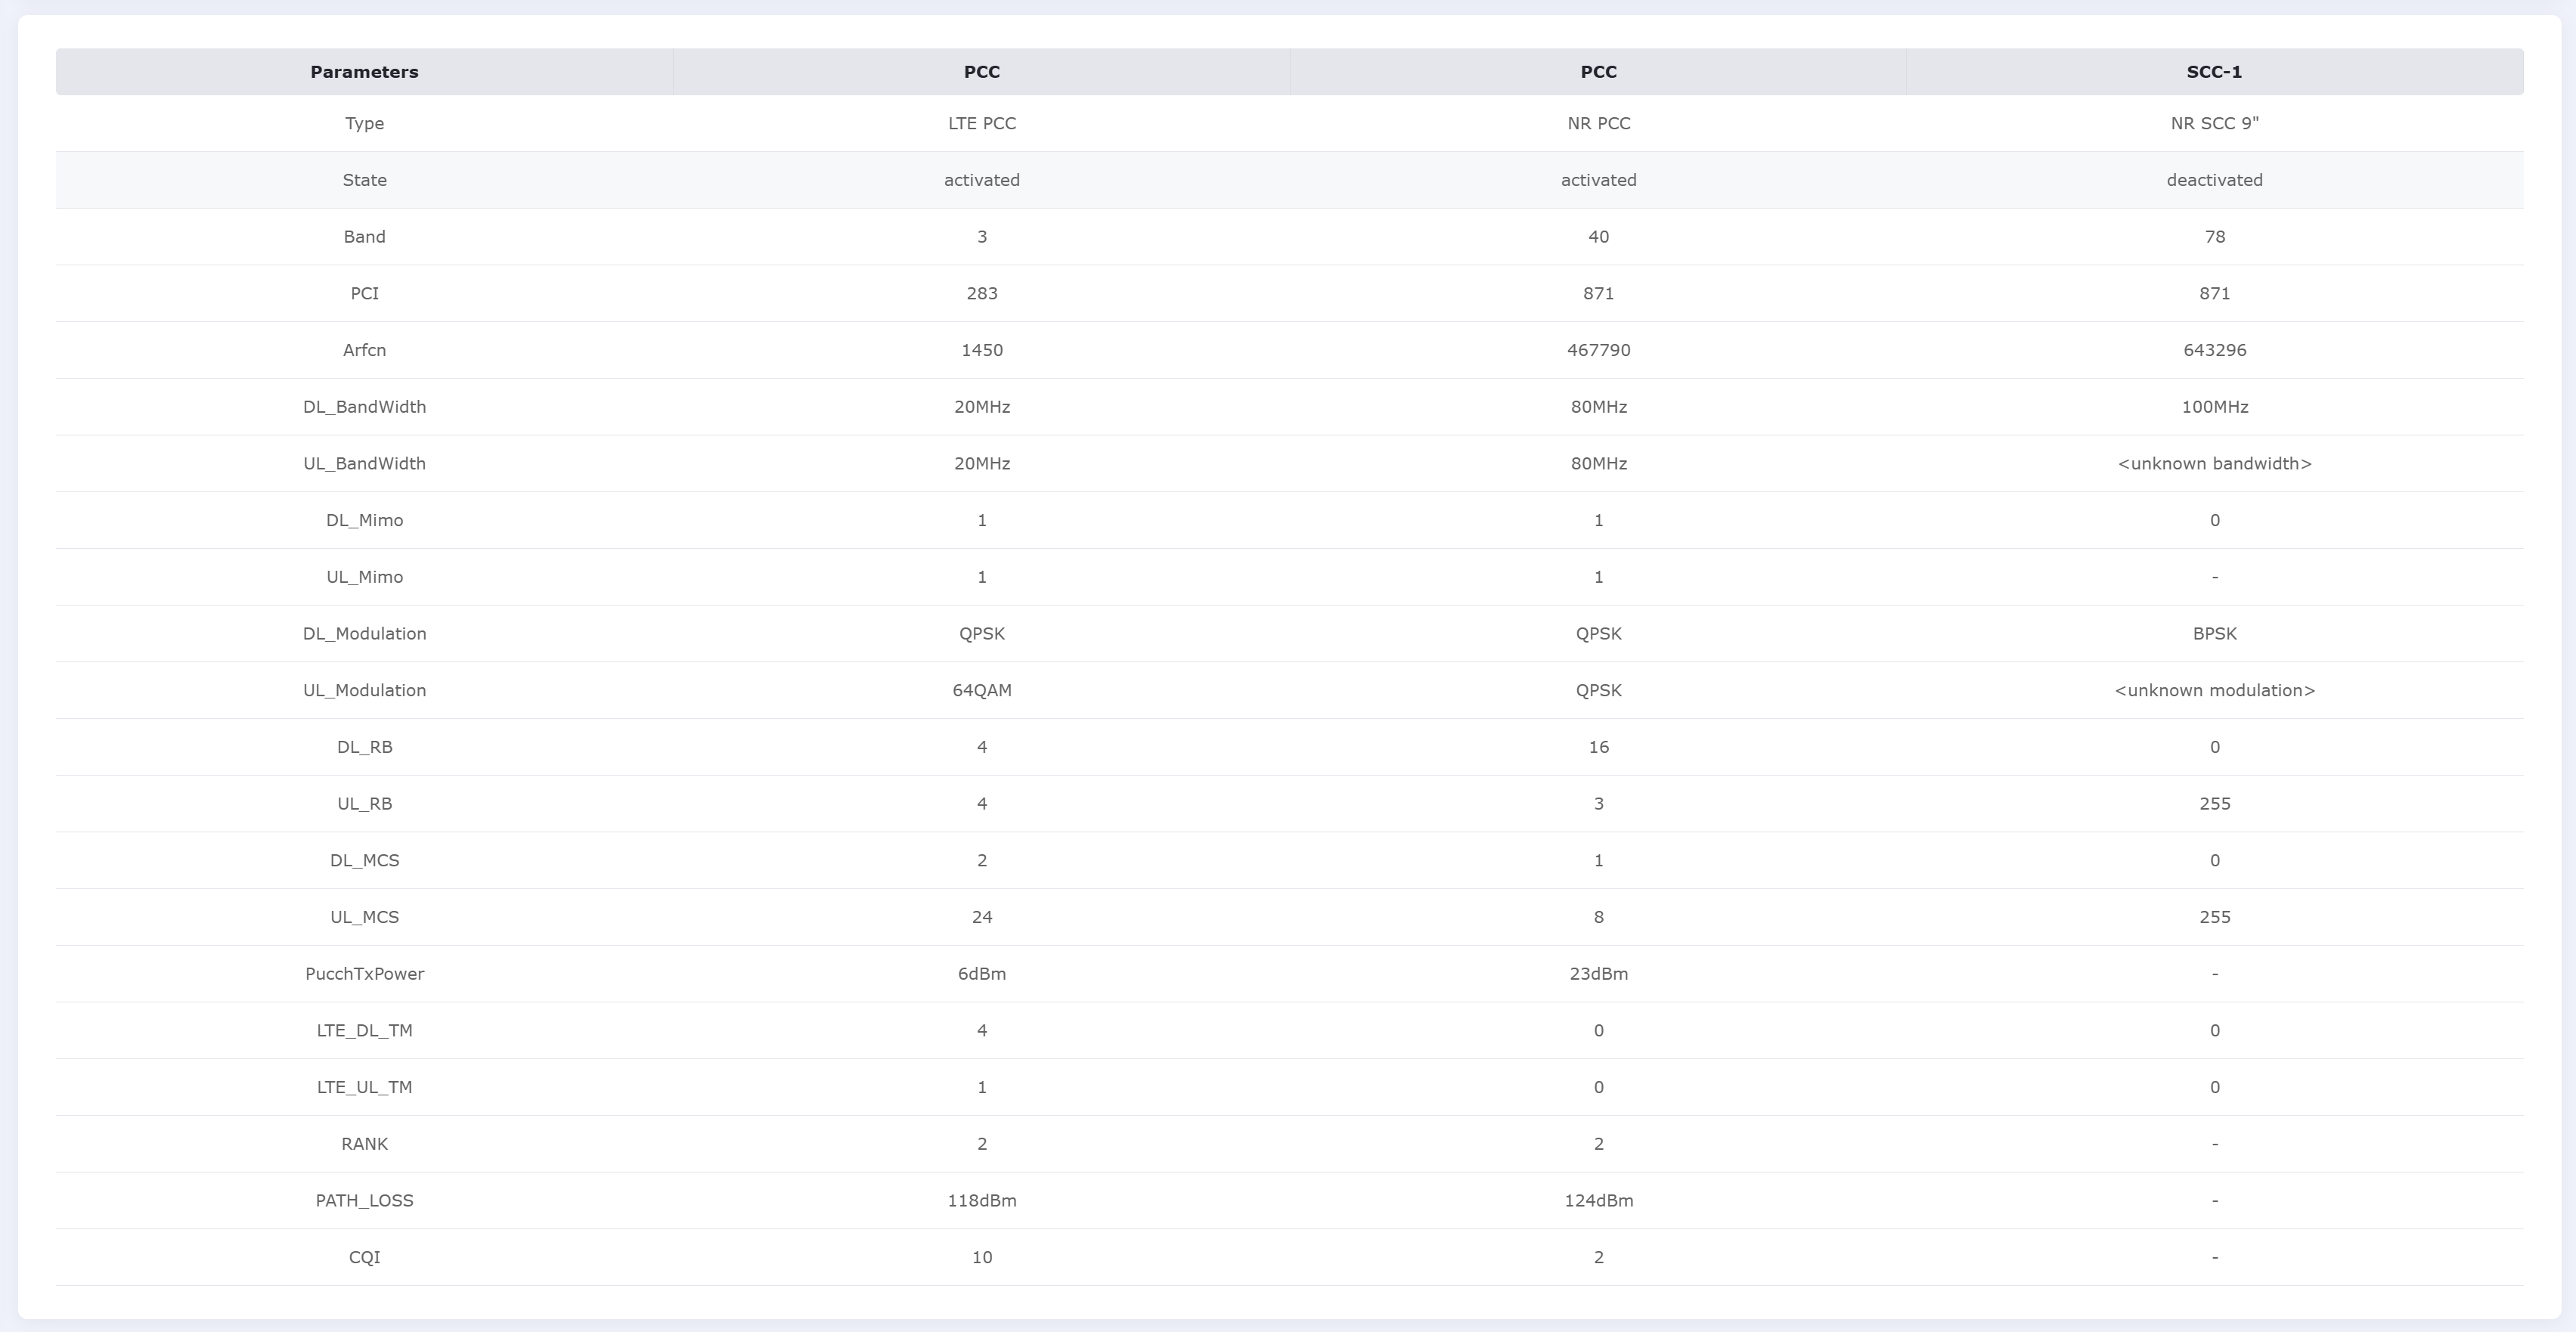Select the SCC-1 column header
2576x1332 pixels.
tap(2214, 72)
